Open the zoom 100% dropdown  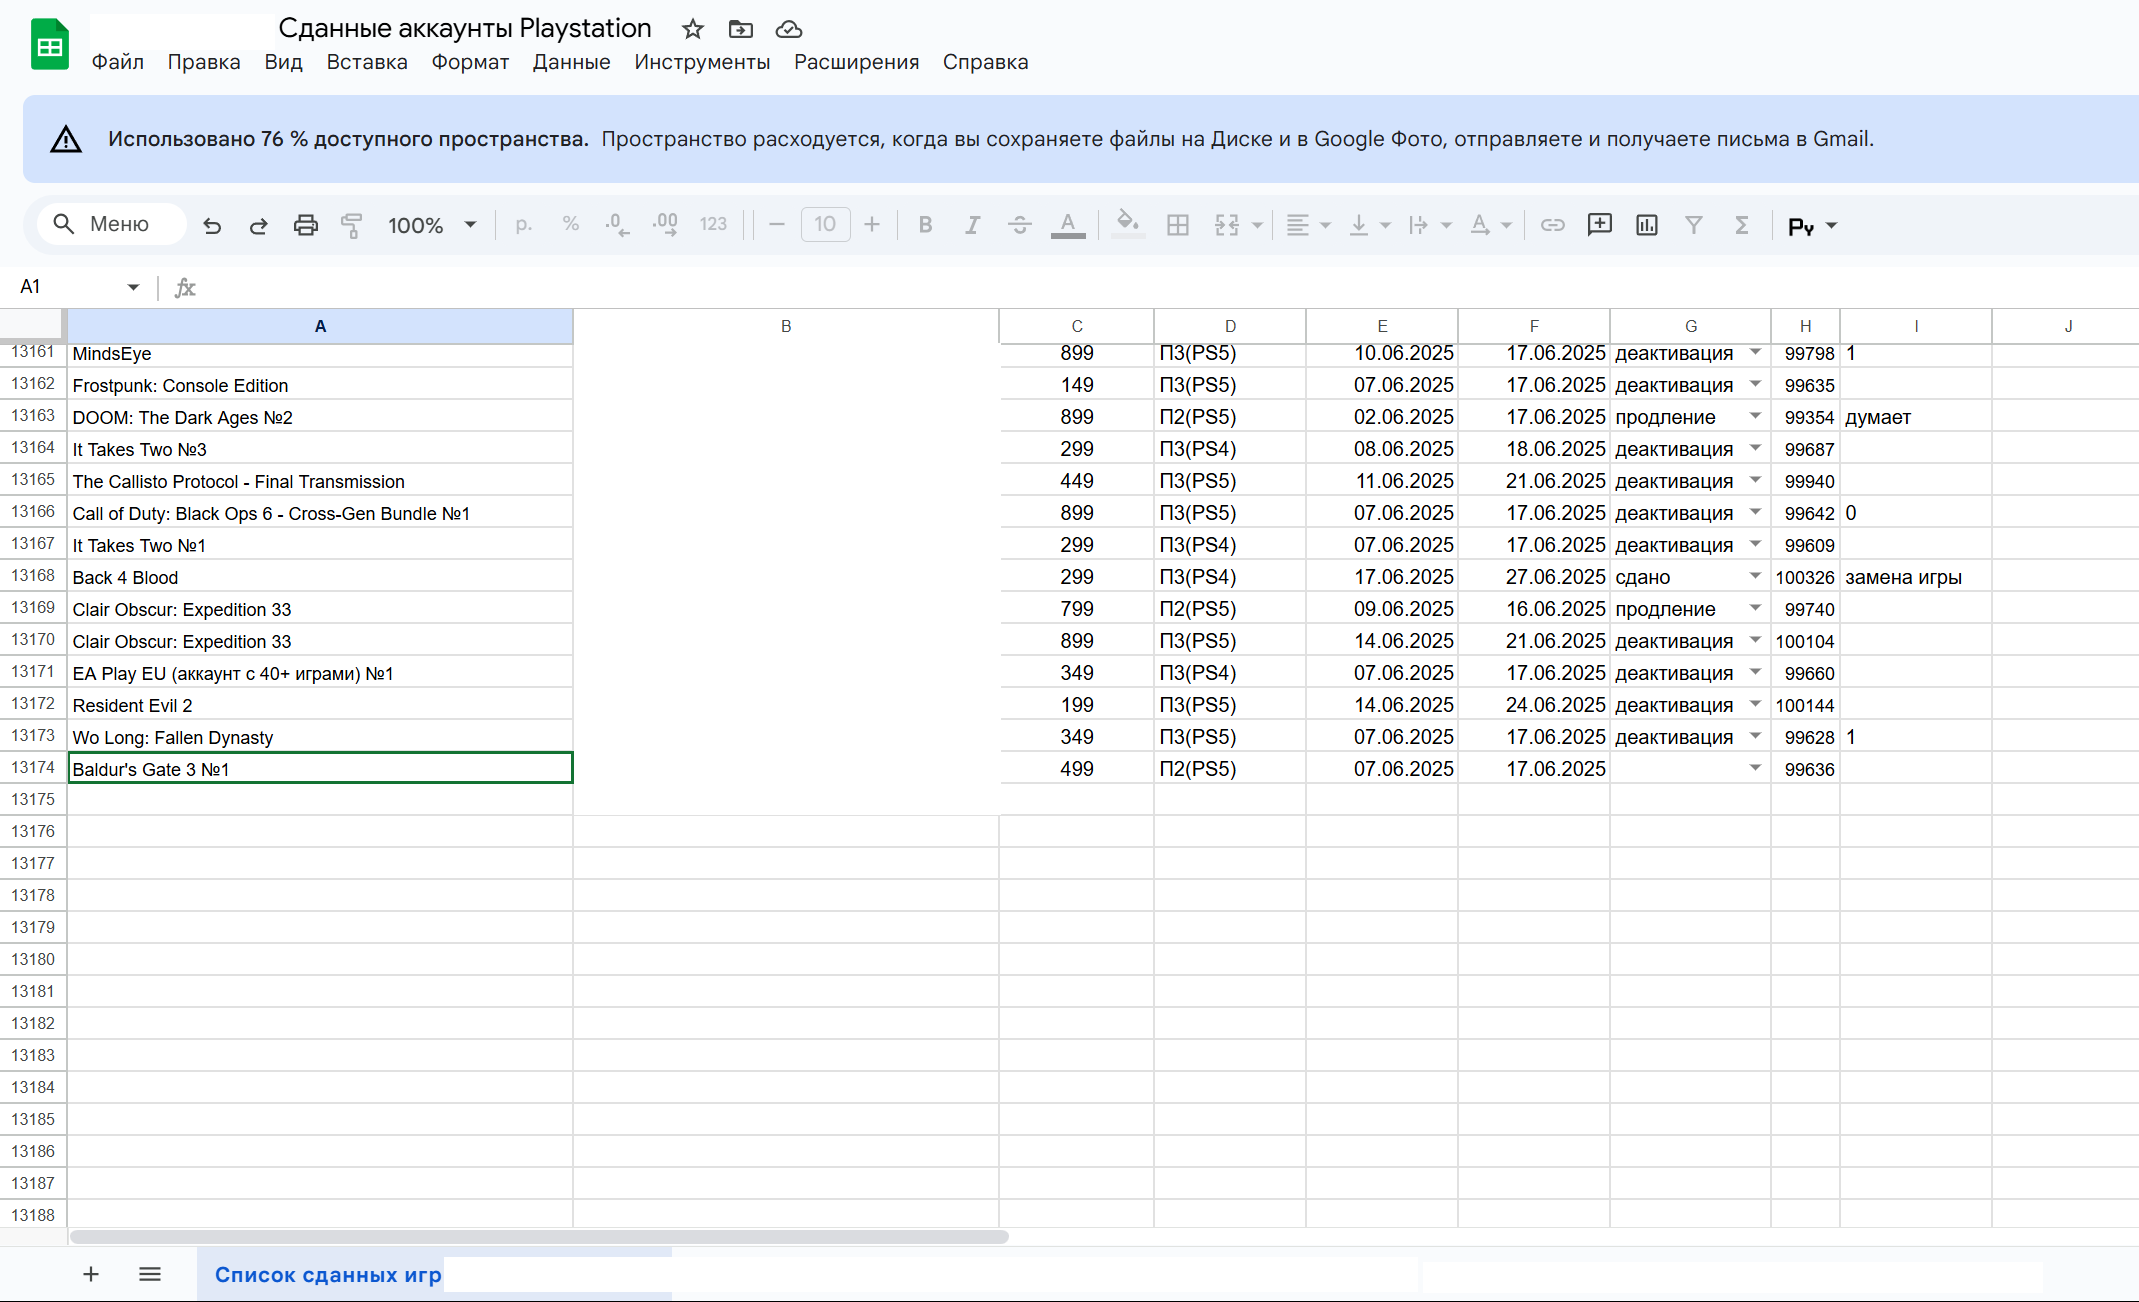[432, 225]
